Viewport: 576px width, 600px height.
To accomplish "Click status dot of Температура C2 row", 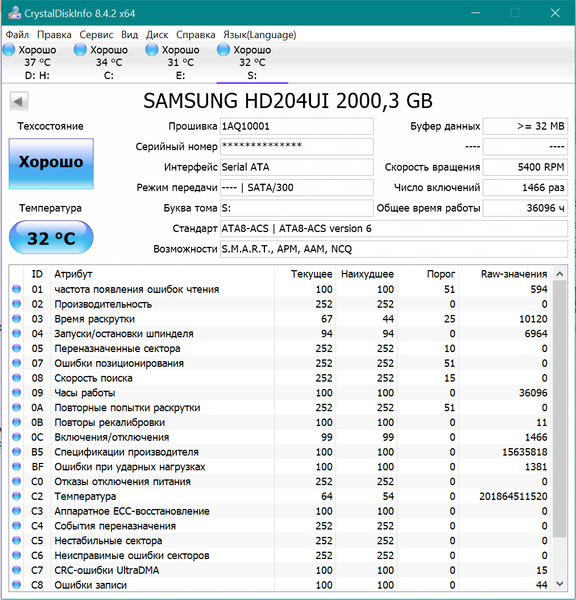I will pos(16,496).
